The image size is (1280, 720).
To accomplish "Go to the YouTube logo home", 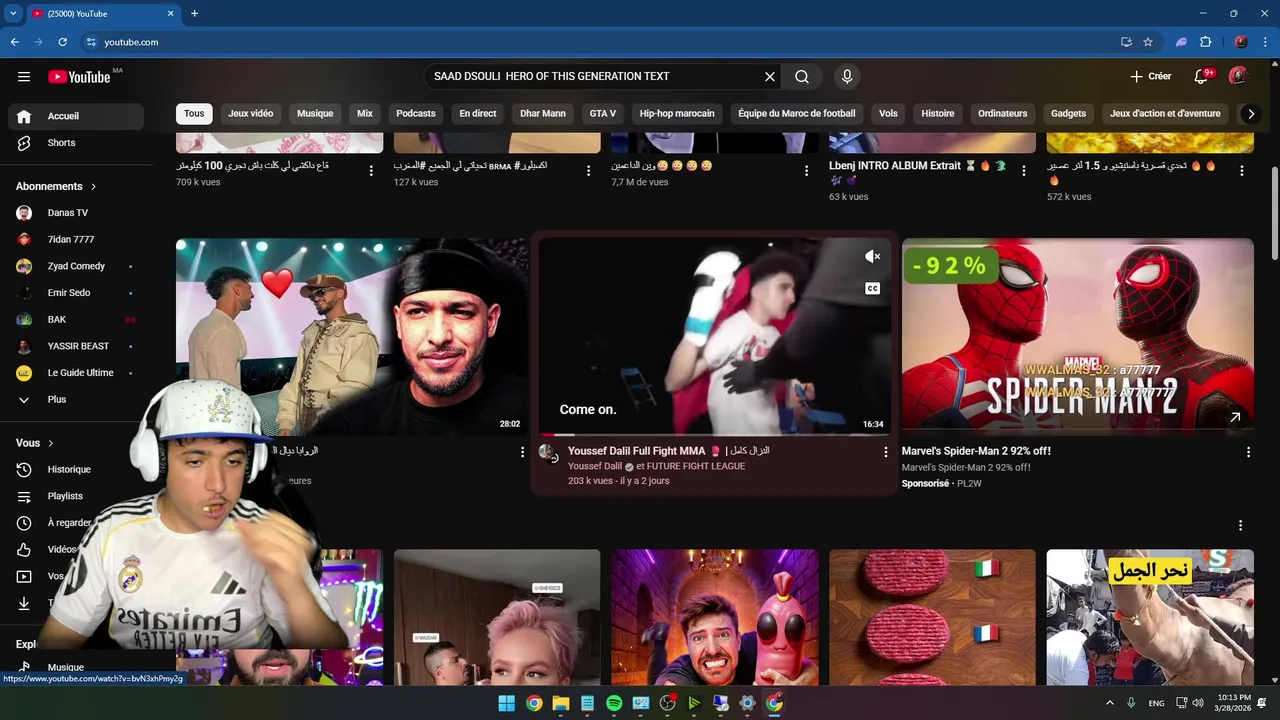I will 79,77.
